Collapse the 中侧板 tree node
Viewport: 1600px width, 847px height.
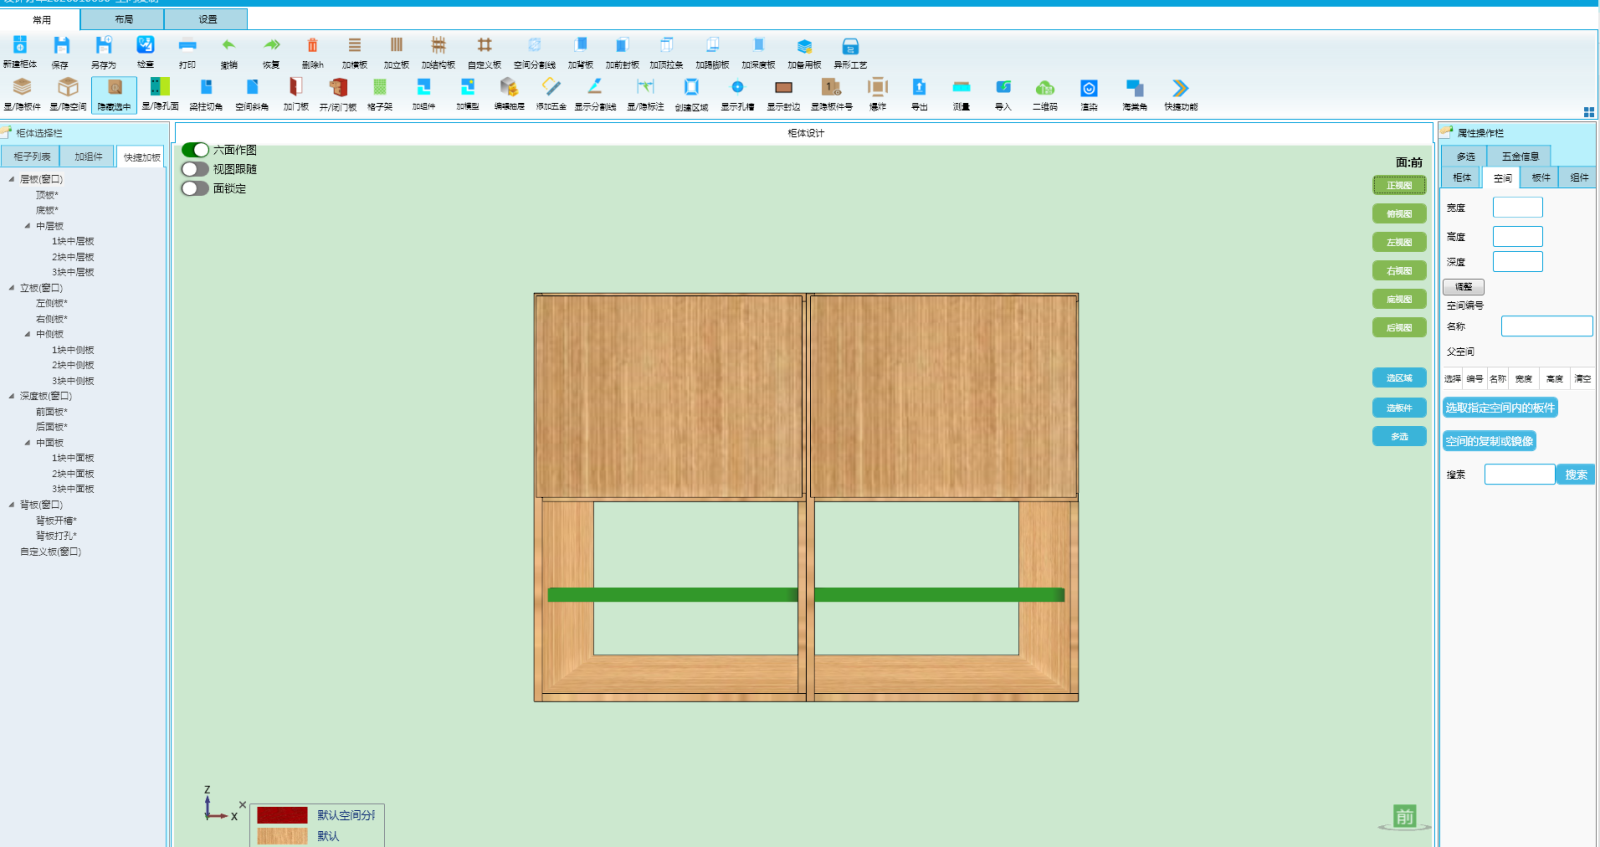click(x=28, y=334)
